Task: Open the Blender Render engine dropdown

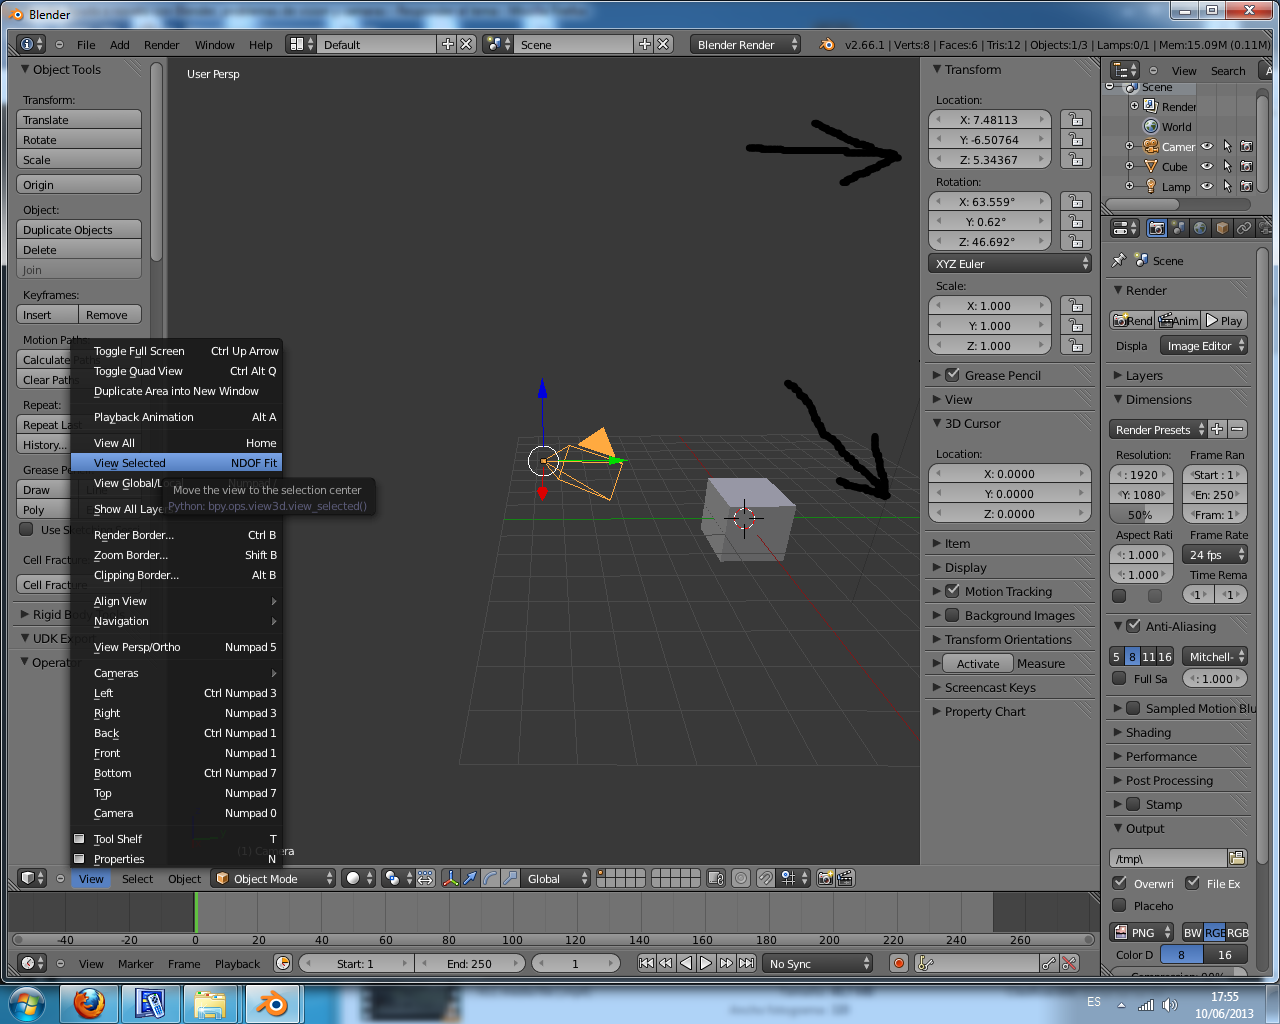Action: tap(745, 44)
